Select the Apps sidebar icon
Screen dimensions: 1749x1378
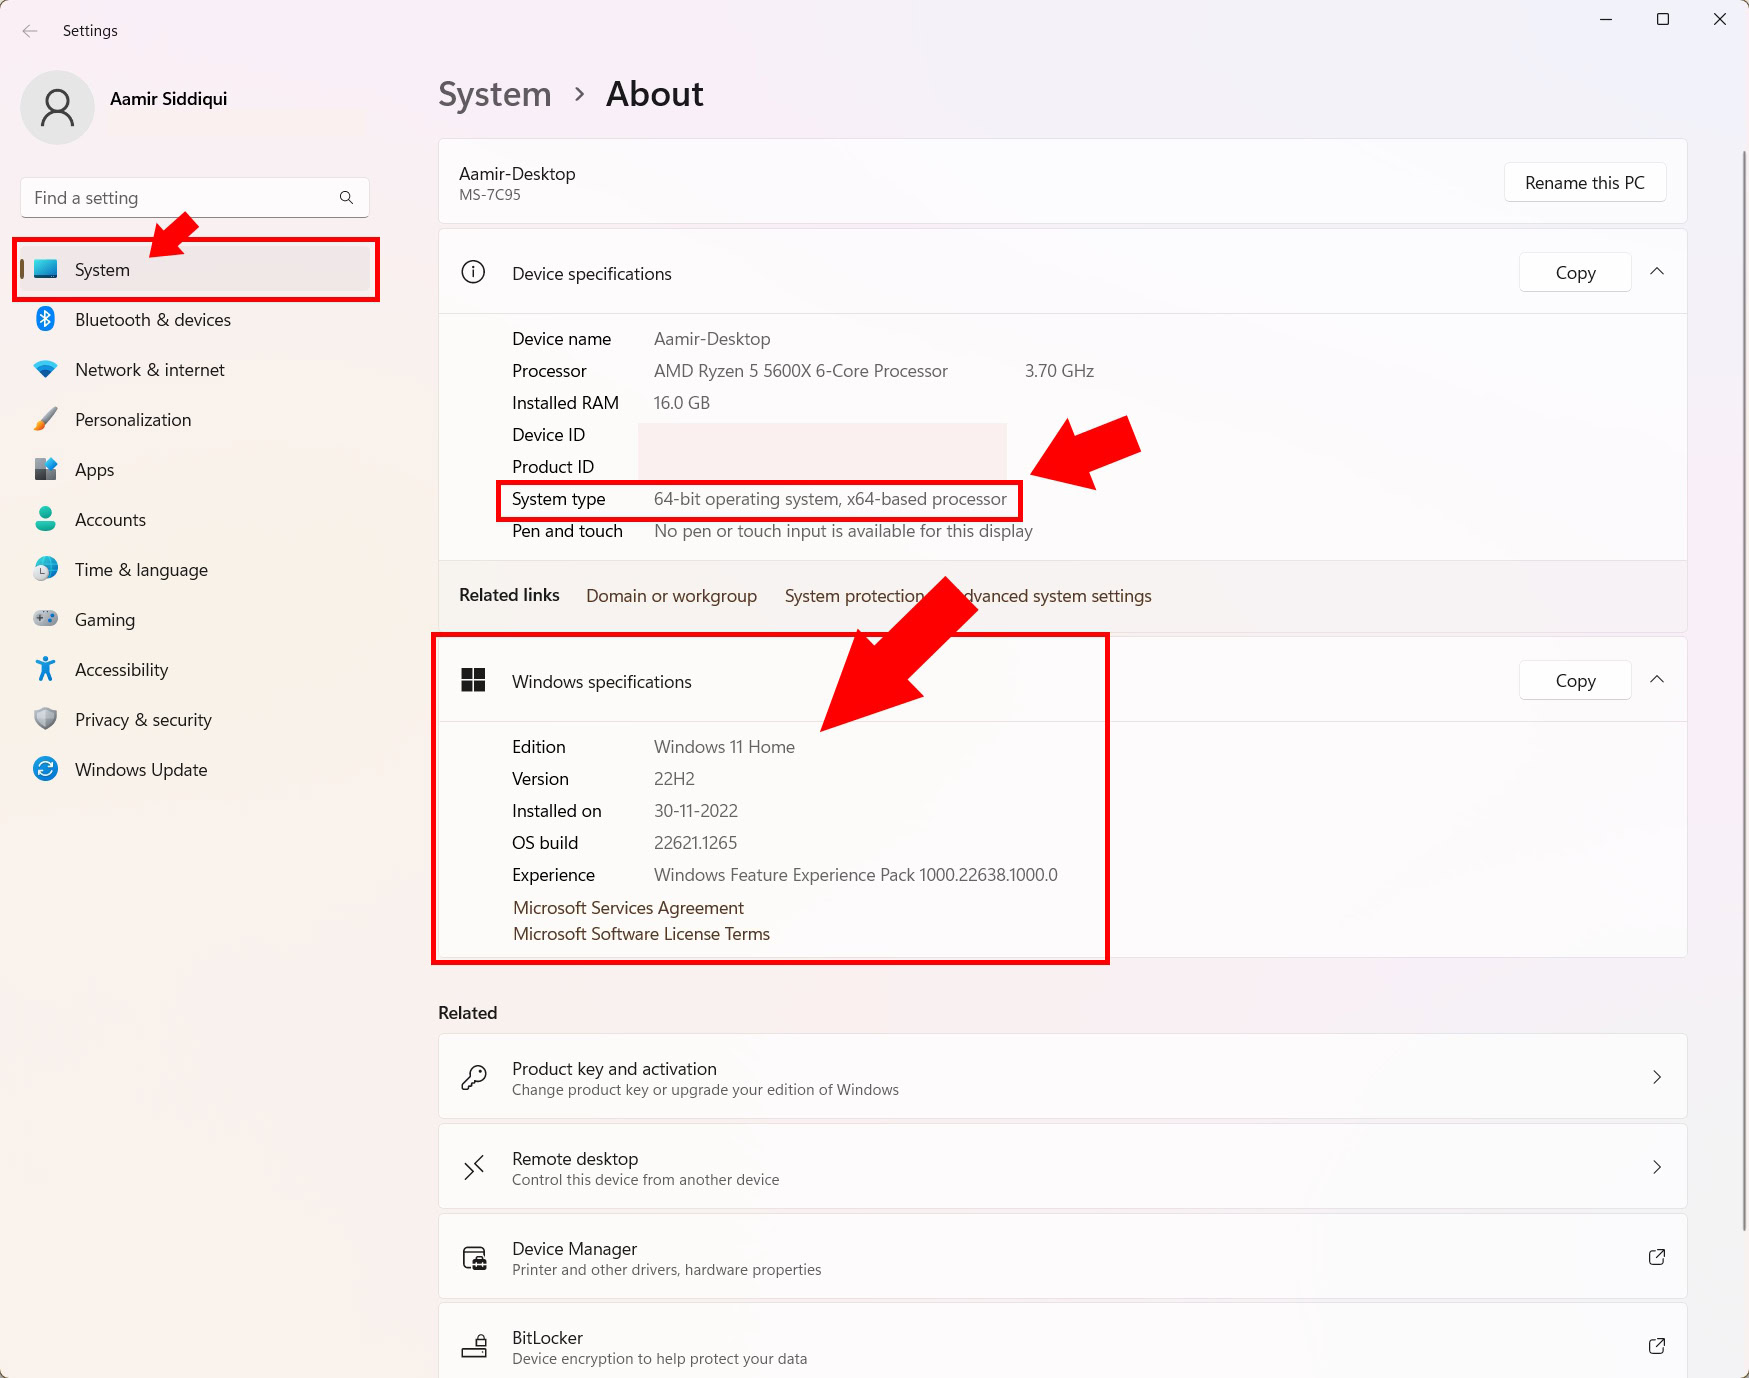click(46, 469)
